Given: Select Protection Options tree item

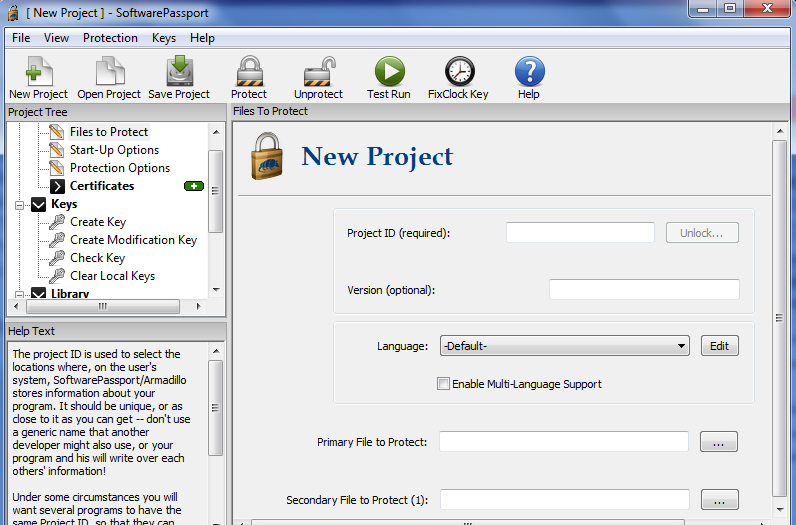Looking at the screenshot, I should click(x=120, y=168).
